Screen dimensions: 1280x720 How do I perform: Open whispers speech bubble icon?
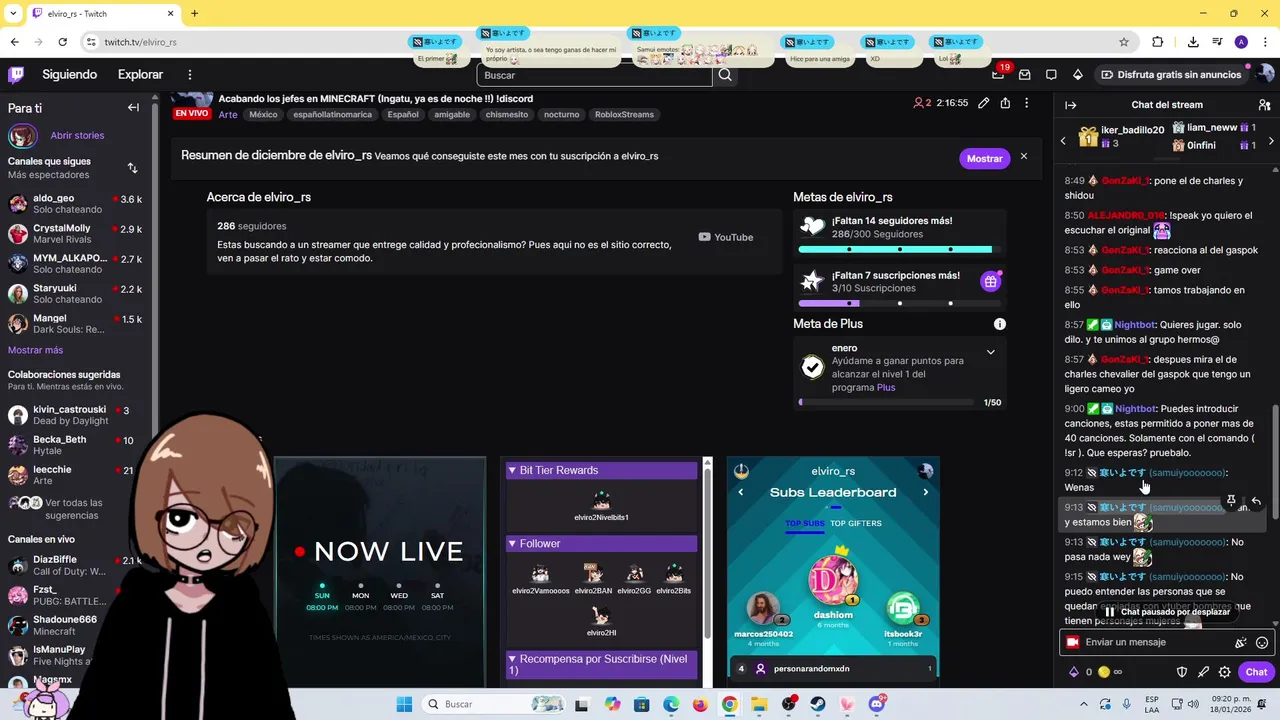point(1051,75)
